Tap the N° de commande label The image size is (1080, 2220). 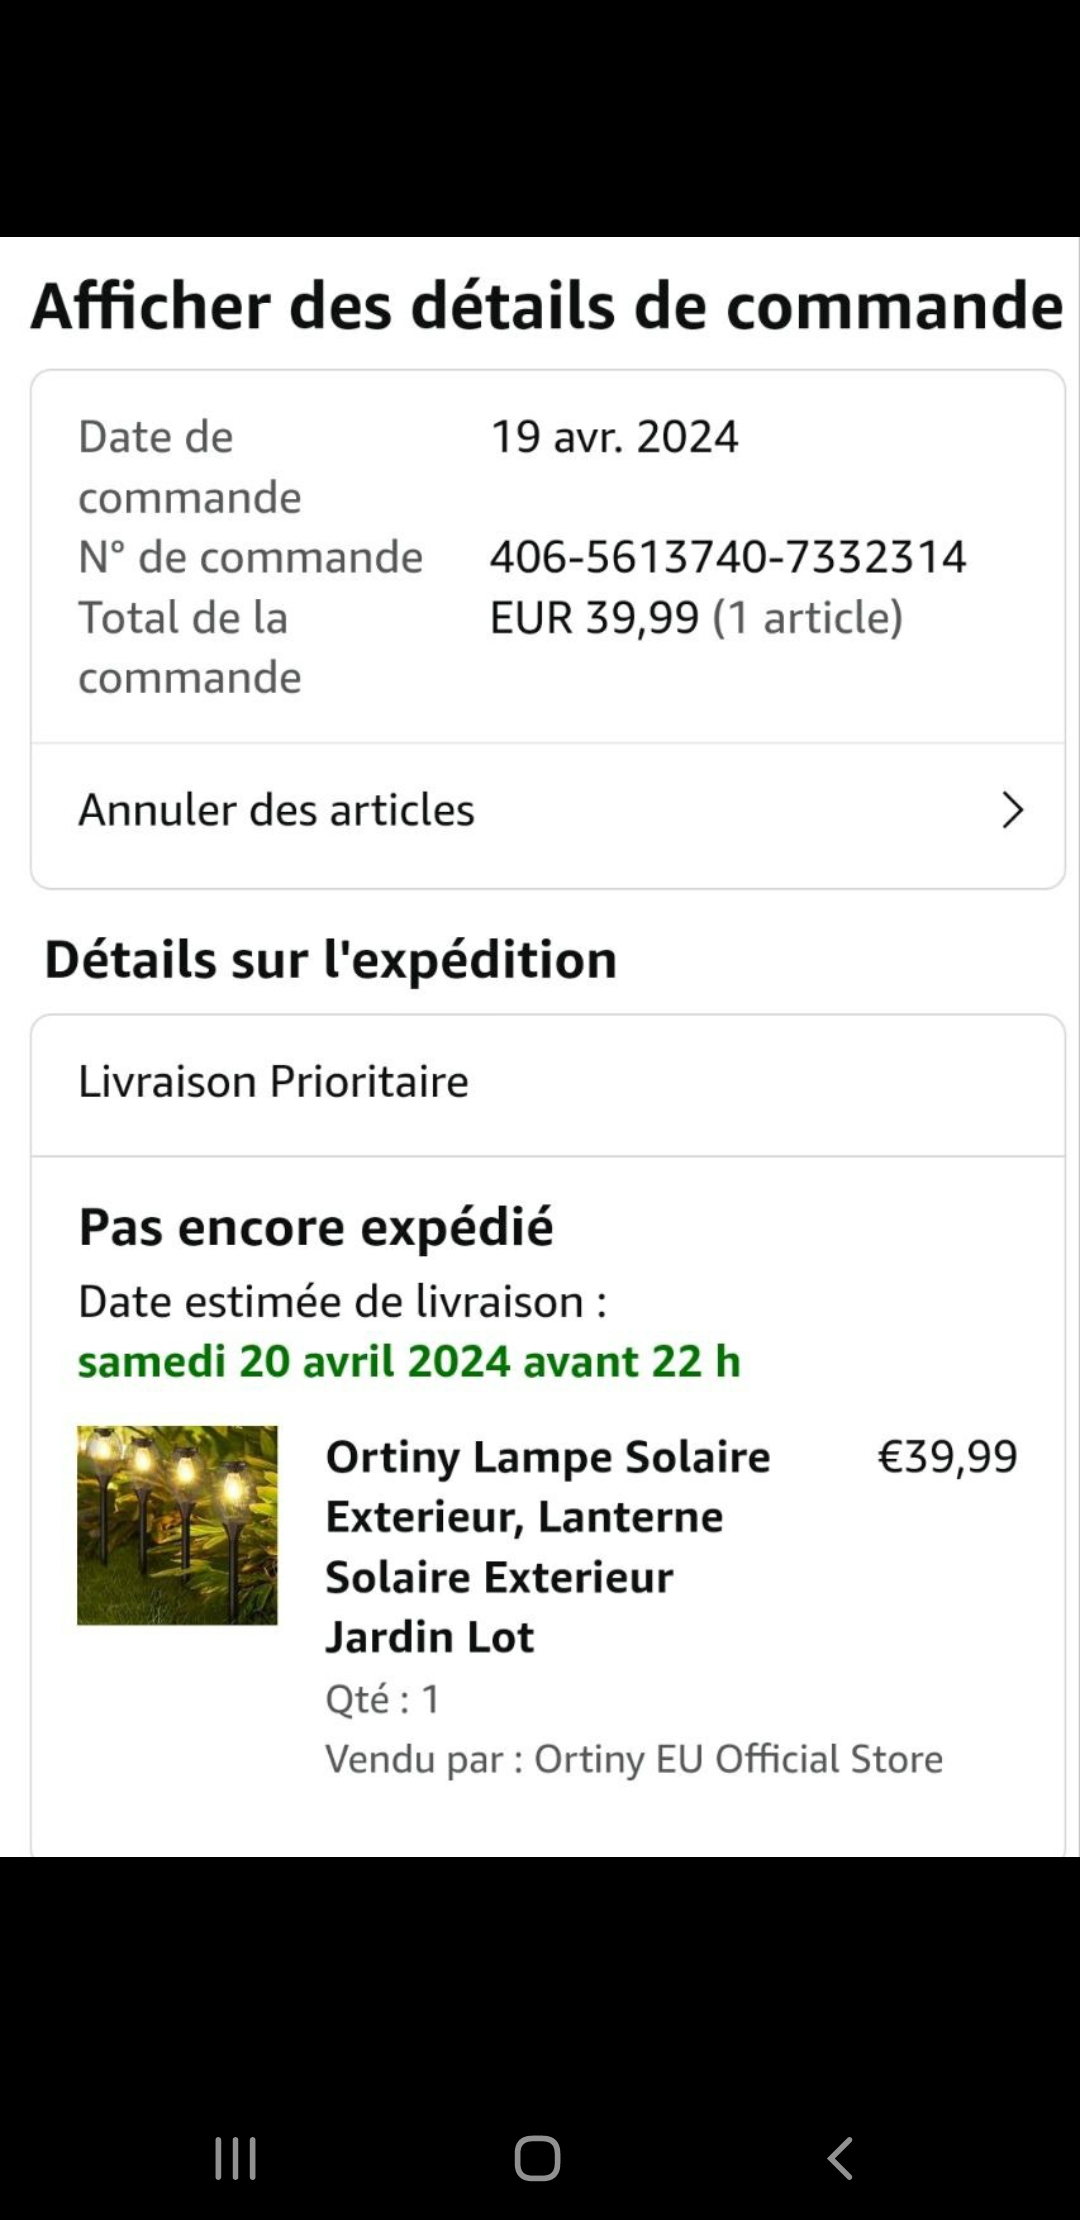coord(251,557)
